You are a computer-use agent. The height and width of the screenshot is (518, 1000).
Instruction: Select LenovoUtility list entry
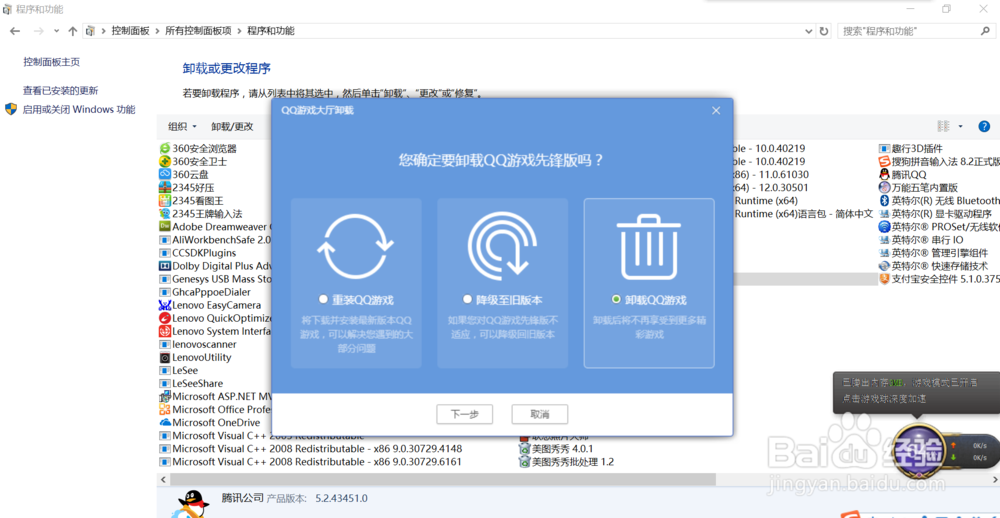pyautogui.click(x=196, y=357)
